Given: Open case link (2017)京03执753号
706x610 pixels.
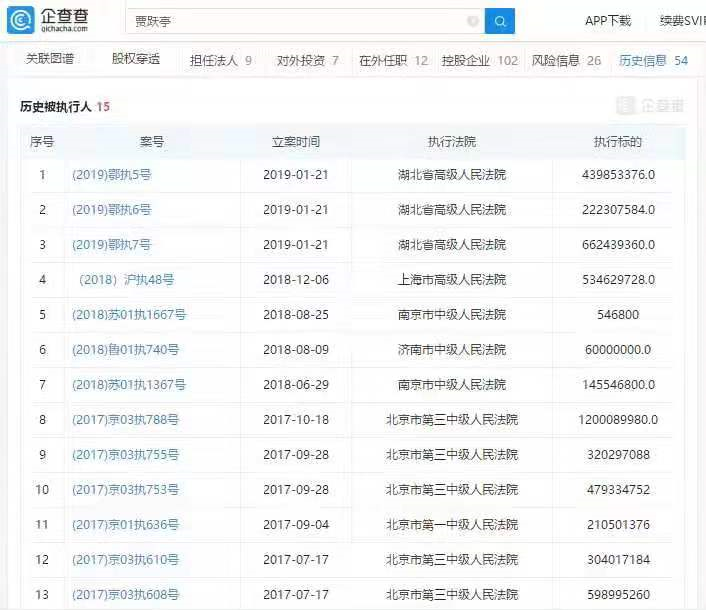Looking at the screenshot, I should (x=126, y=490).
